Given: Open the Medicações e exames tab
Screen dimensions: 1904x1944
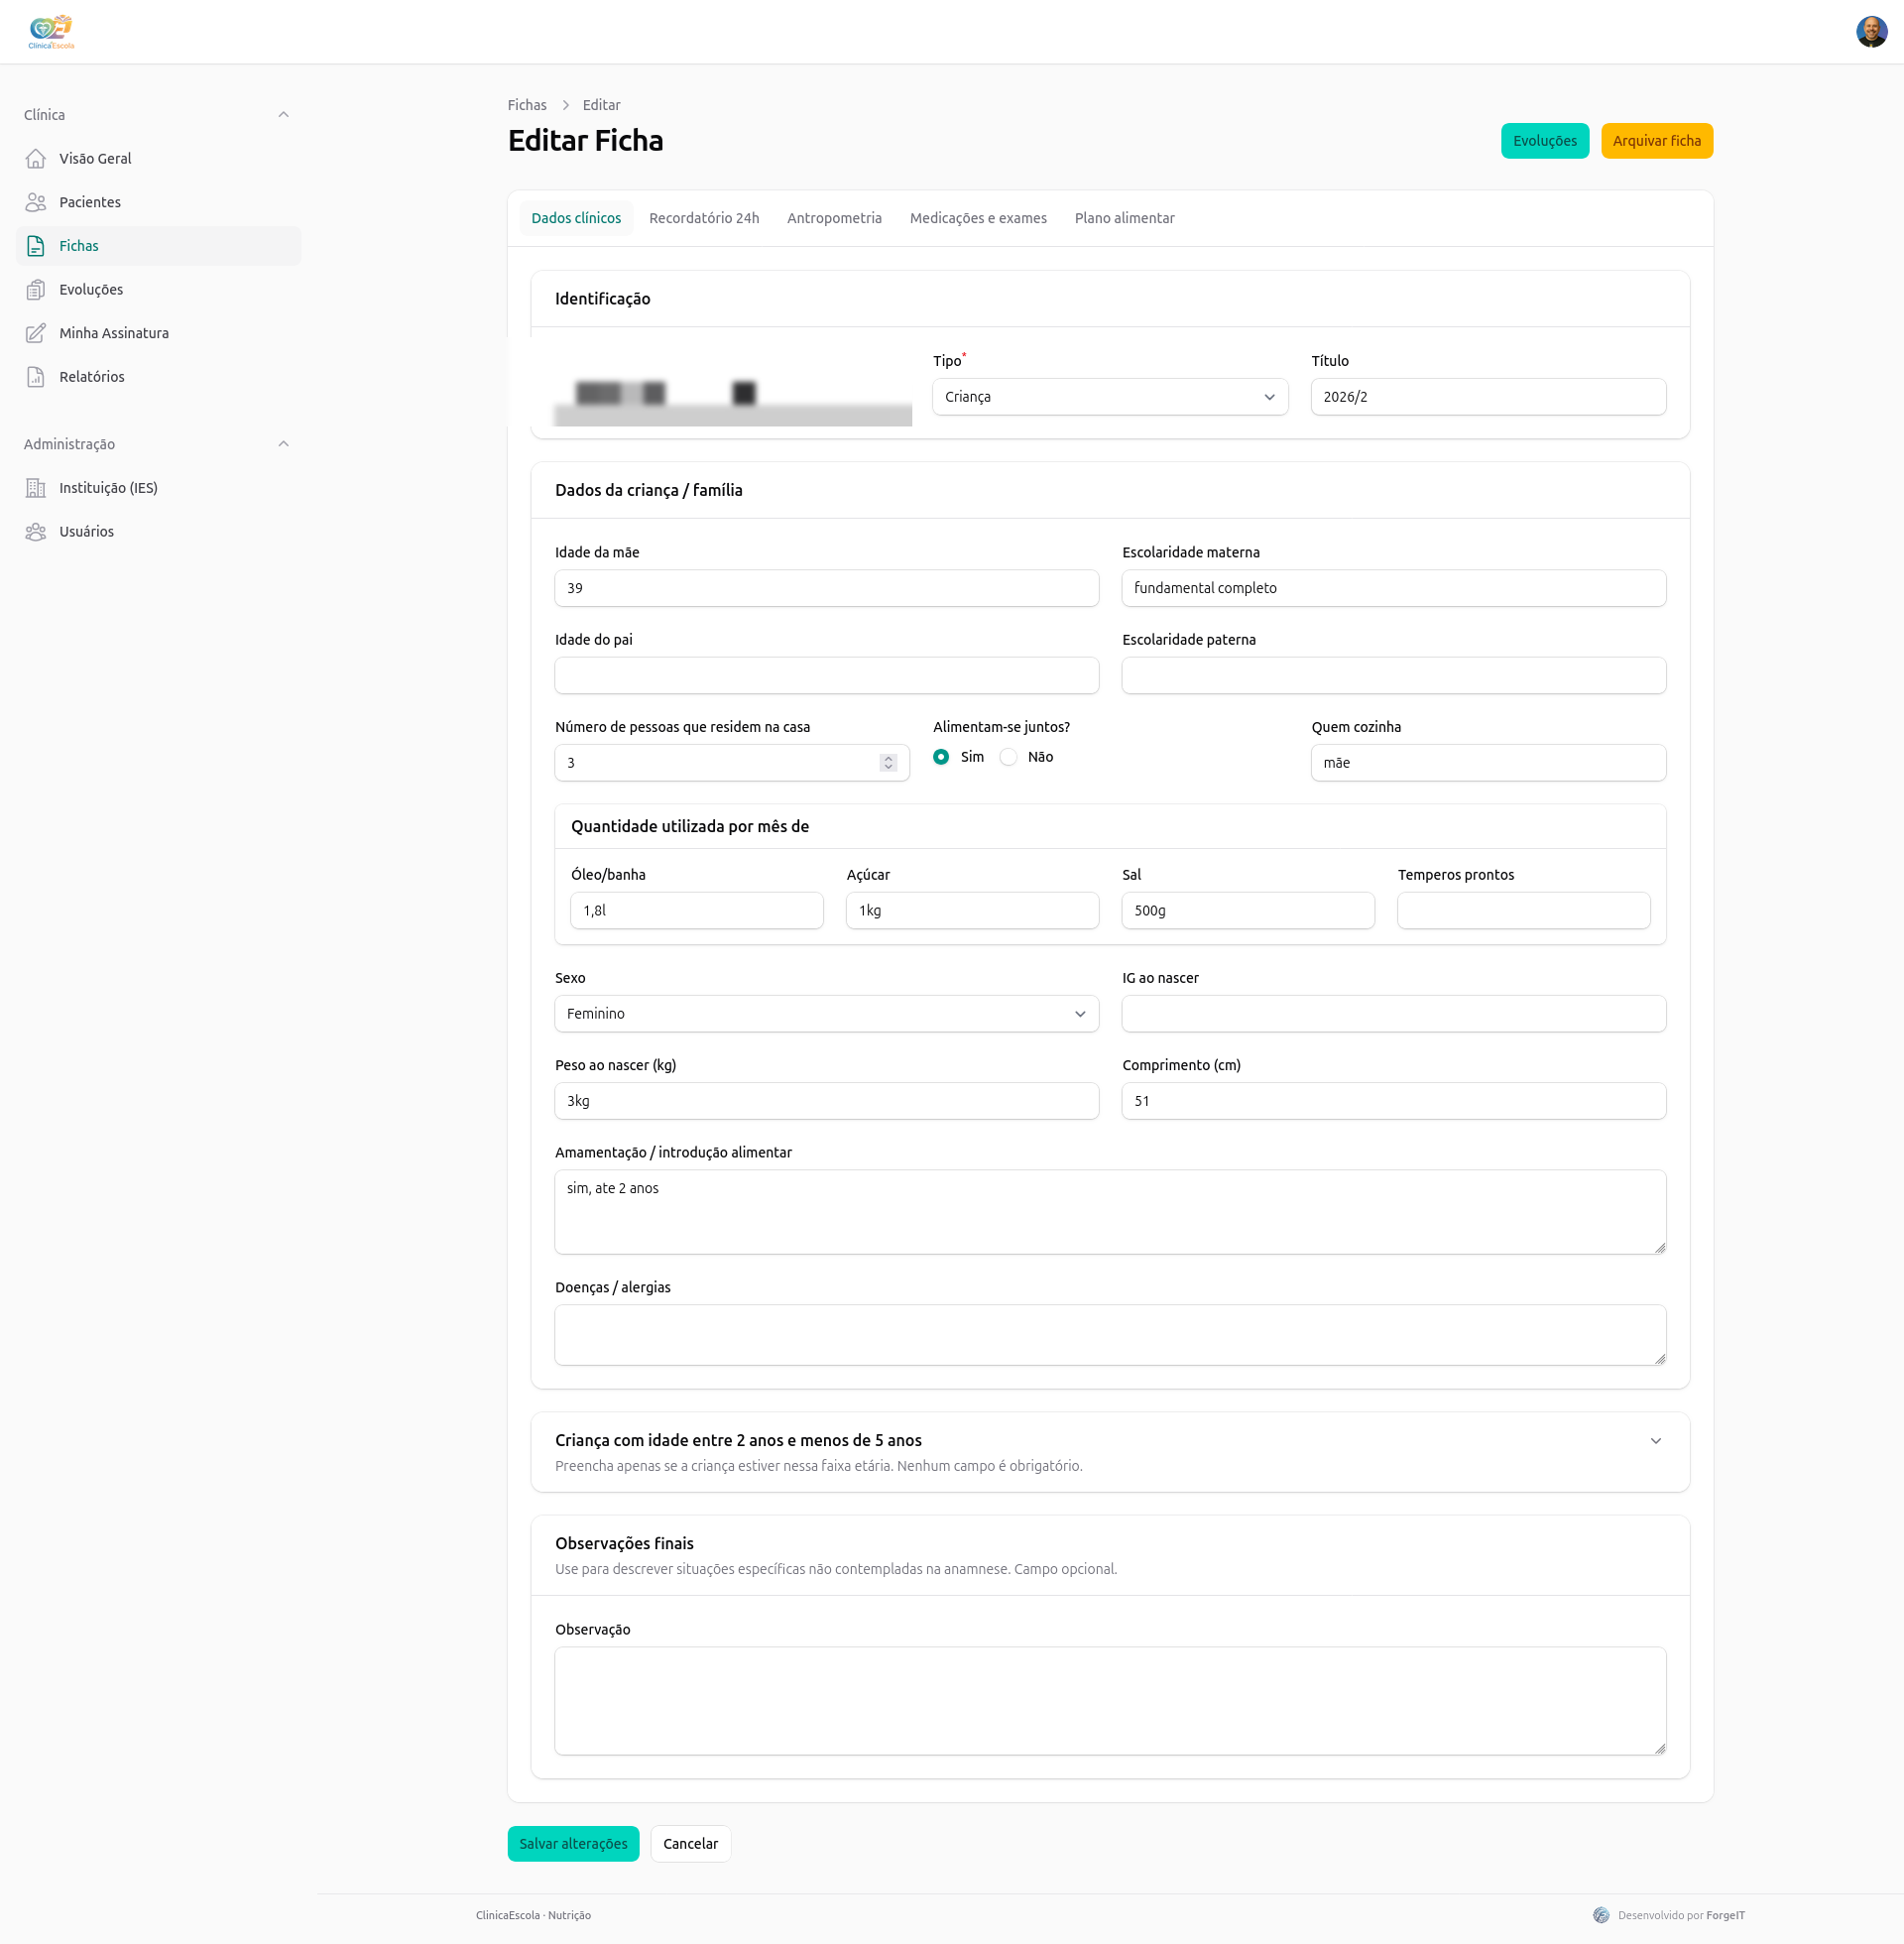Looking at the screenshot, I should pos(978,218).
